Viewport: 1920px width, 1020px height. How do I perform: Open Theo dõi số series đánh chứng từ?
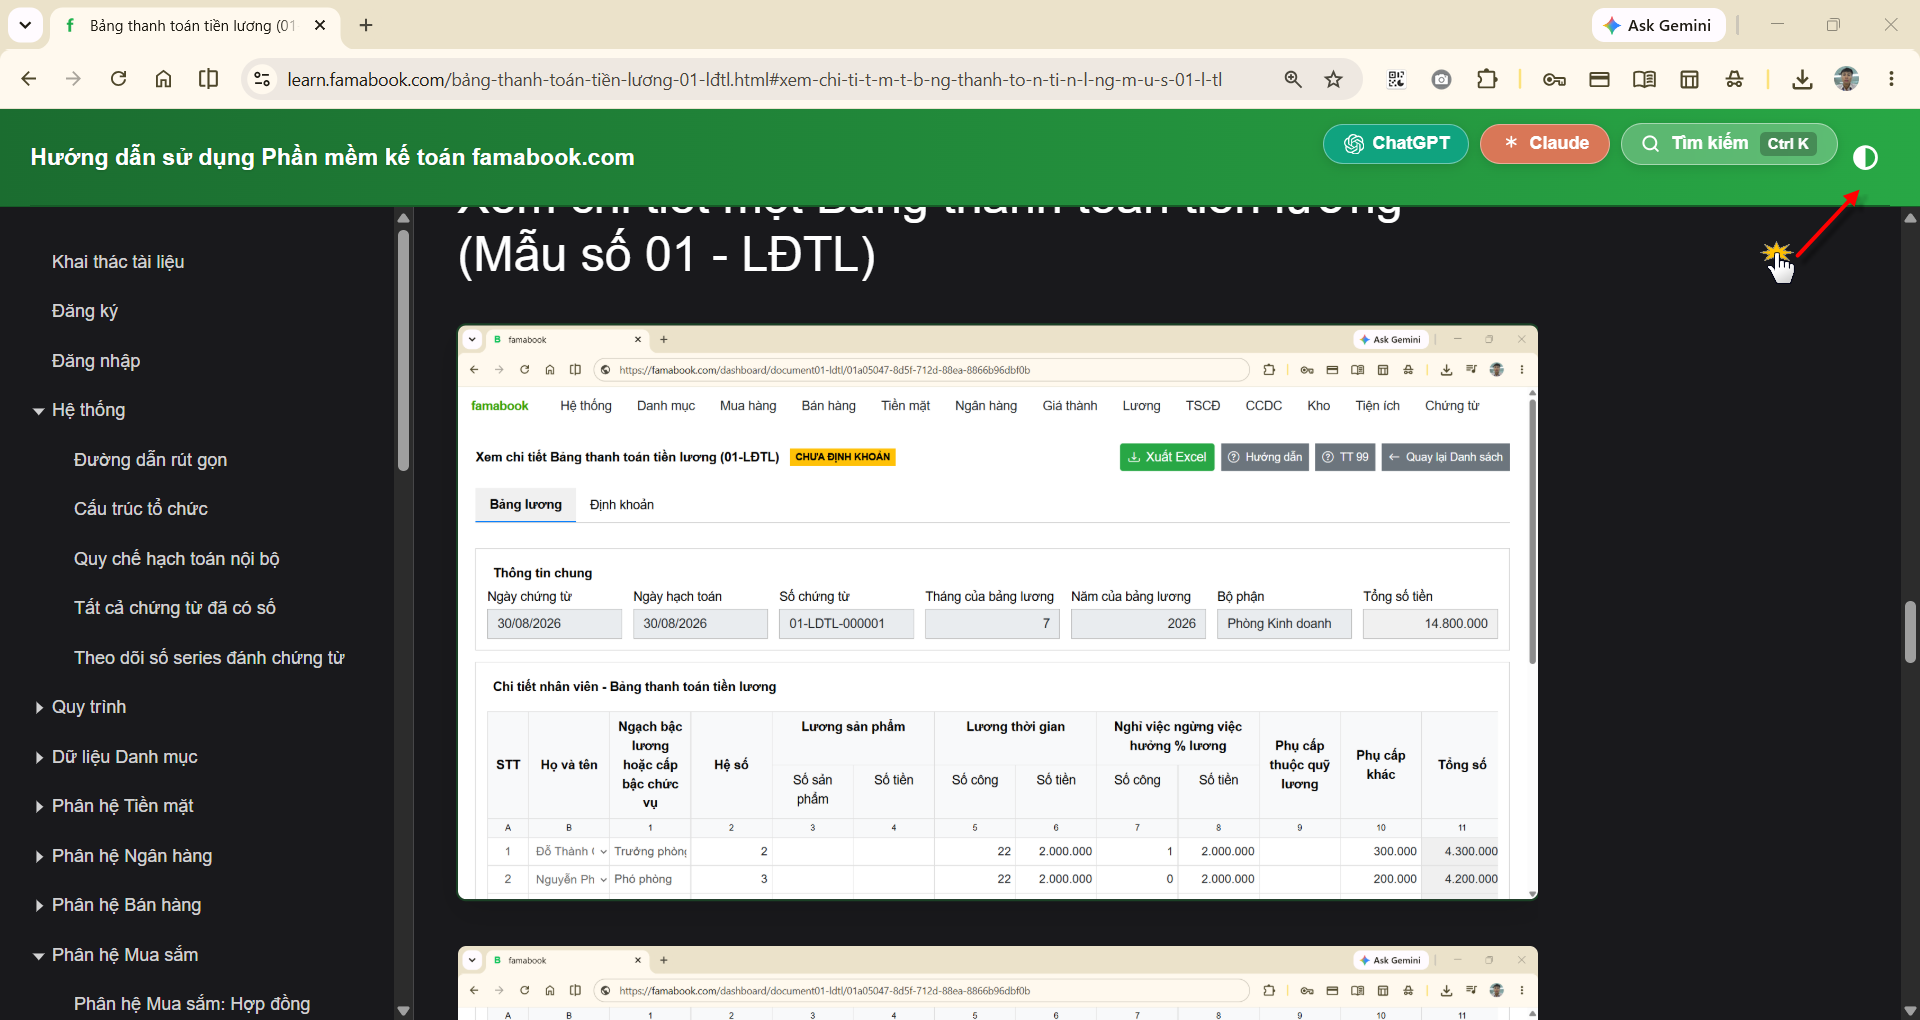(x=209, y=658)
